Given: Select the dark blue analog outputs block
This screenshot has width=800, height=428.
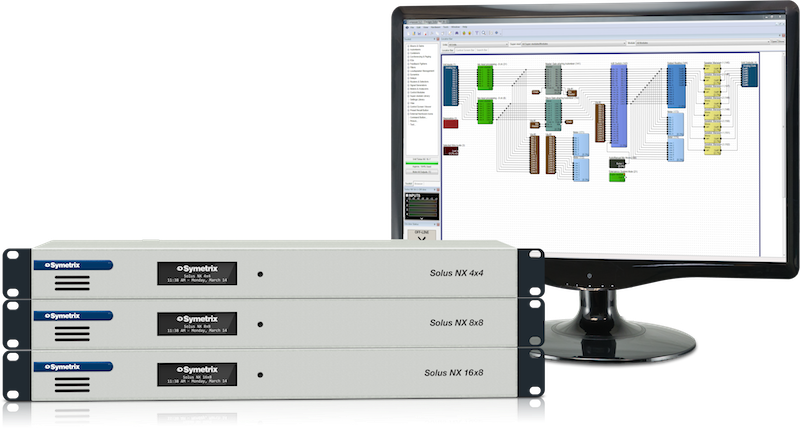Looking at the screenshot, I should 749,75.
